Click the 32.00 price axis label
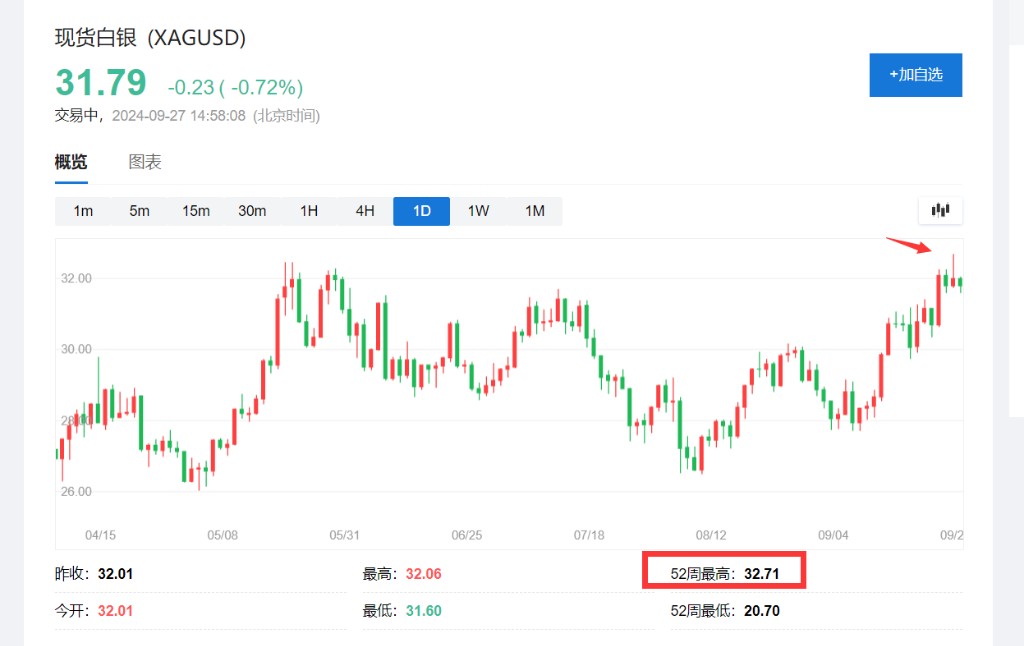The image size is (1024, 646). (76, 278)
